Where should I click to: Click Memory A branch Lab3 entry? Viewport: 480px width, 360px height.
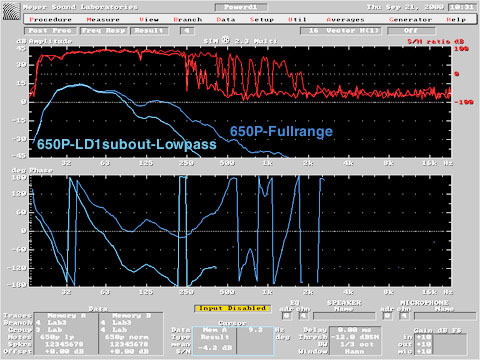pos(57,323)
